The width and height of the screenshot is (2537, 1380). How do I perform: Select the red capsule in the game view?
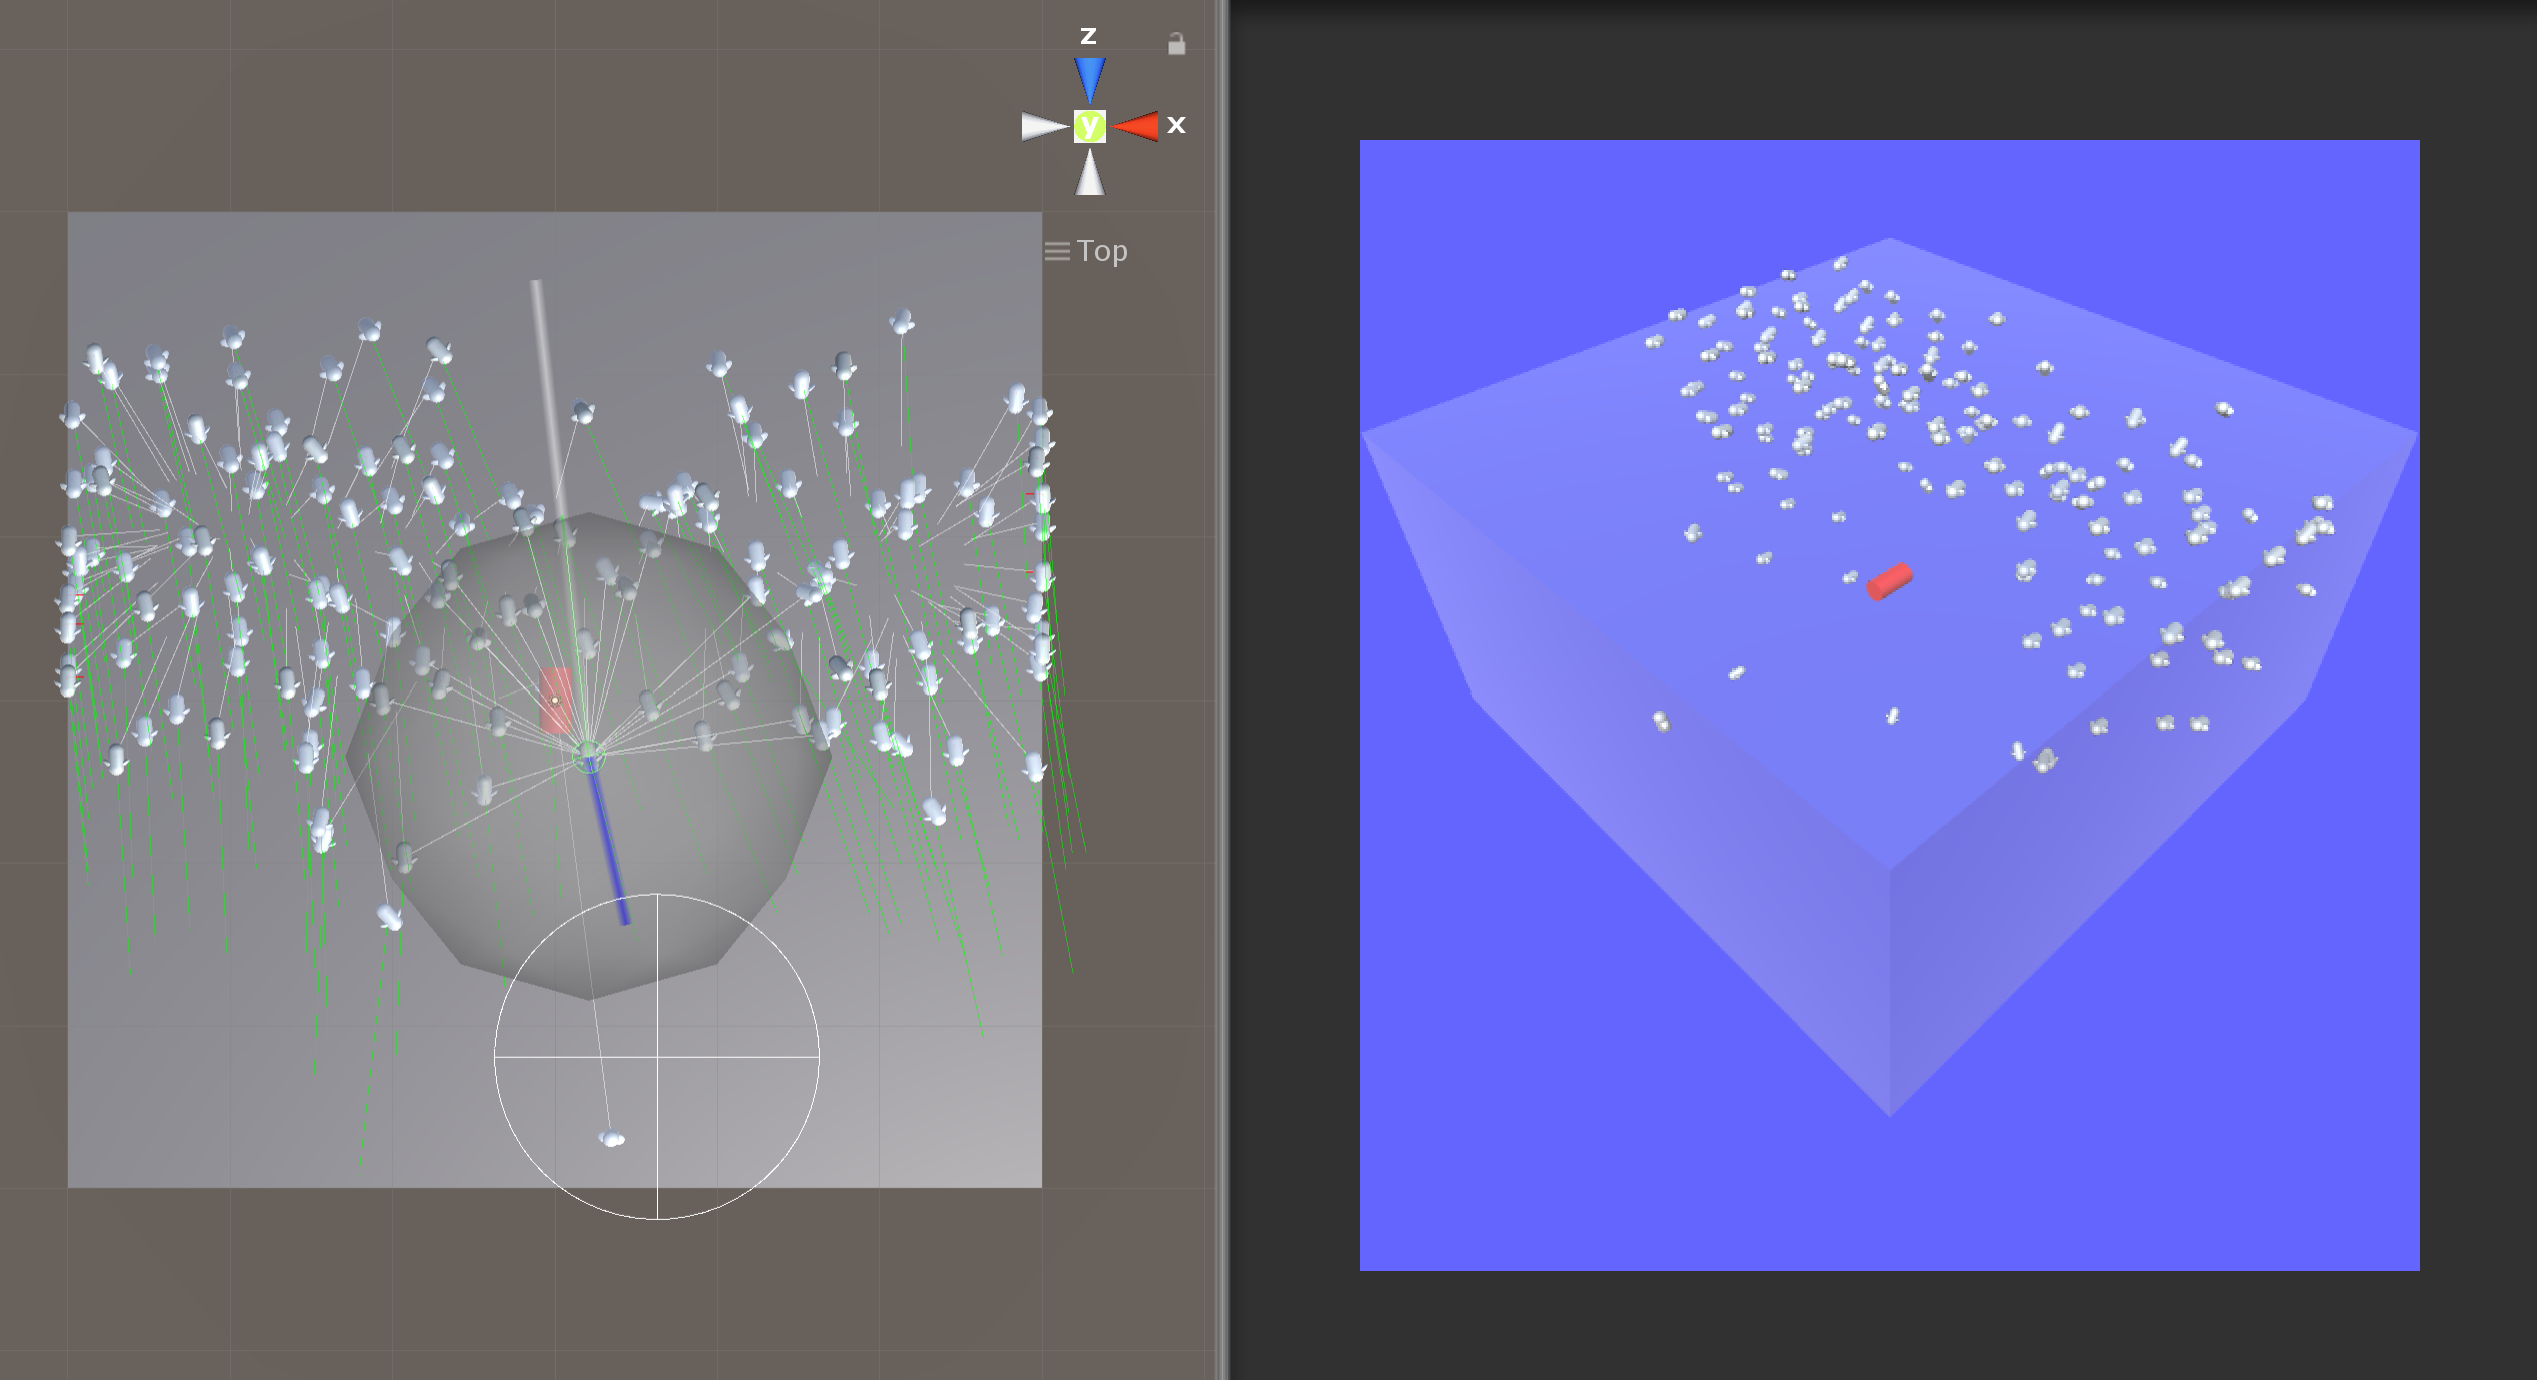point(1889,581)
